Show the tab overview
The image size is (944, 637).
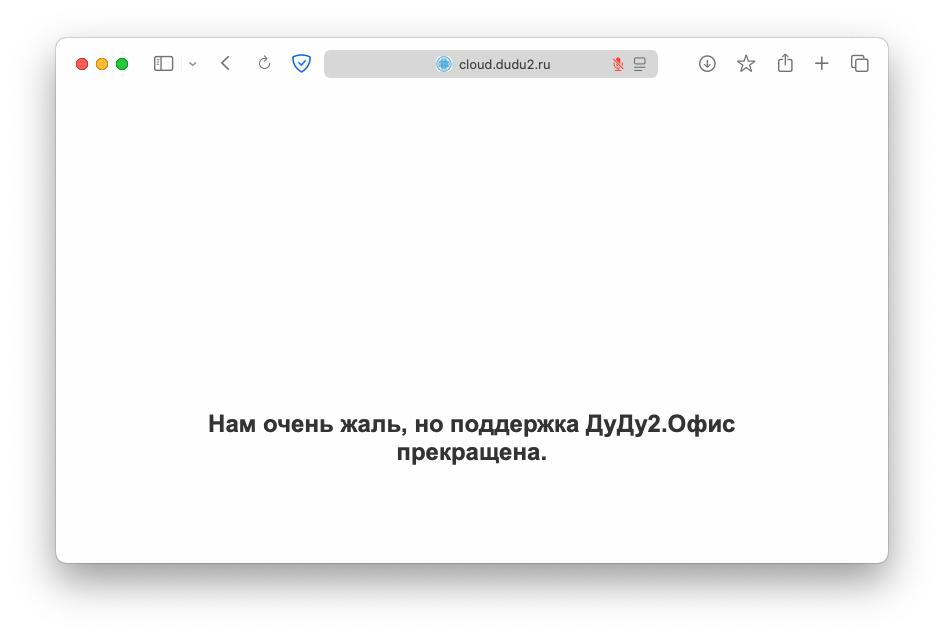click(x=859, y=64)
